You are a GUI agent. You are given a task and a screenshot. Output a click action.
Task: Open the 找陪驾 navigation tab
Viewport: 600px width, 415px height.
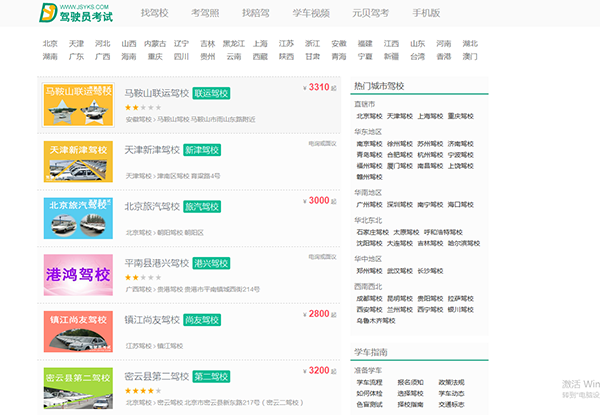pos(256,13)
